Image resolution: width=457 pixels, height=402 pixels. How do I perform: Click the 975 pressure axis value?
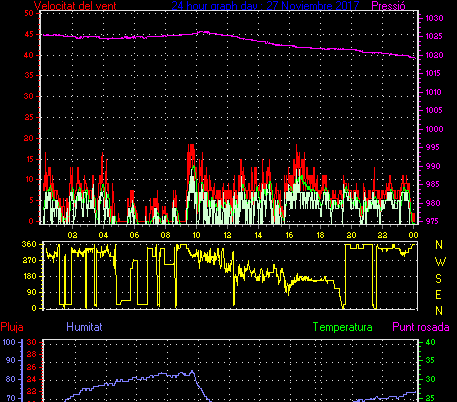point(432,221)
